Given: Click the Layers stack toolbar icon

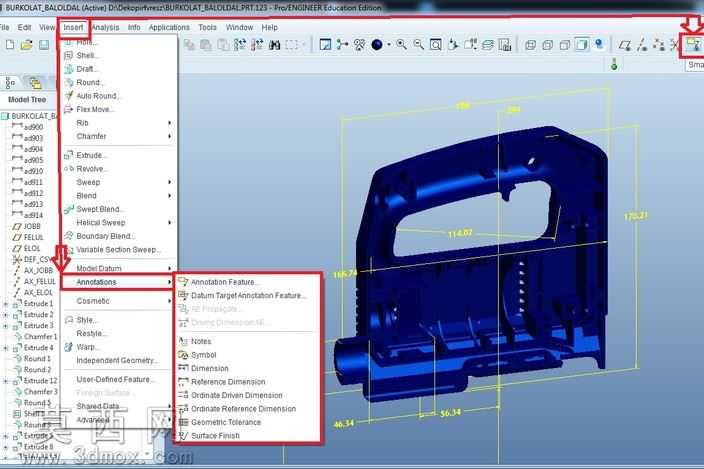Looking at the screenshot, I should tap(488, 45).
